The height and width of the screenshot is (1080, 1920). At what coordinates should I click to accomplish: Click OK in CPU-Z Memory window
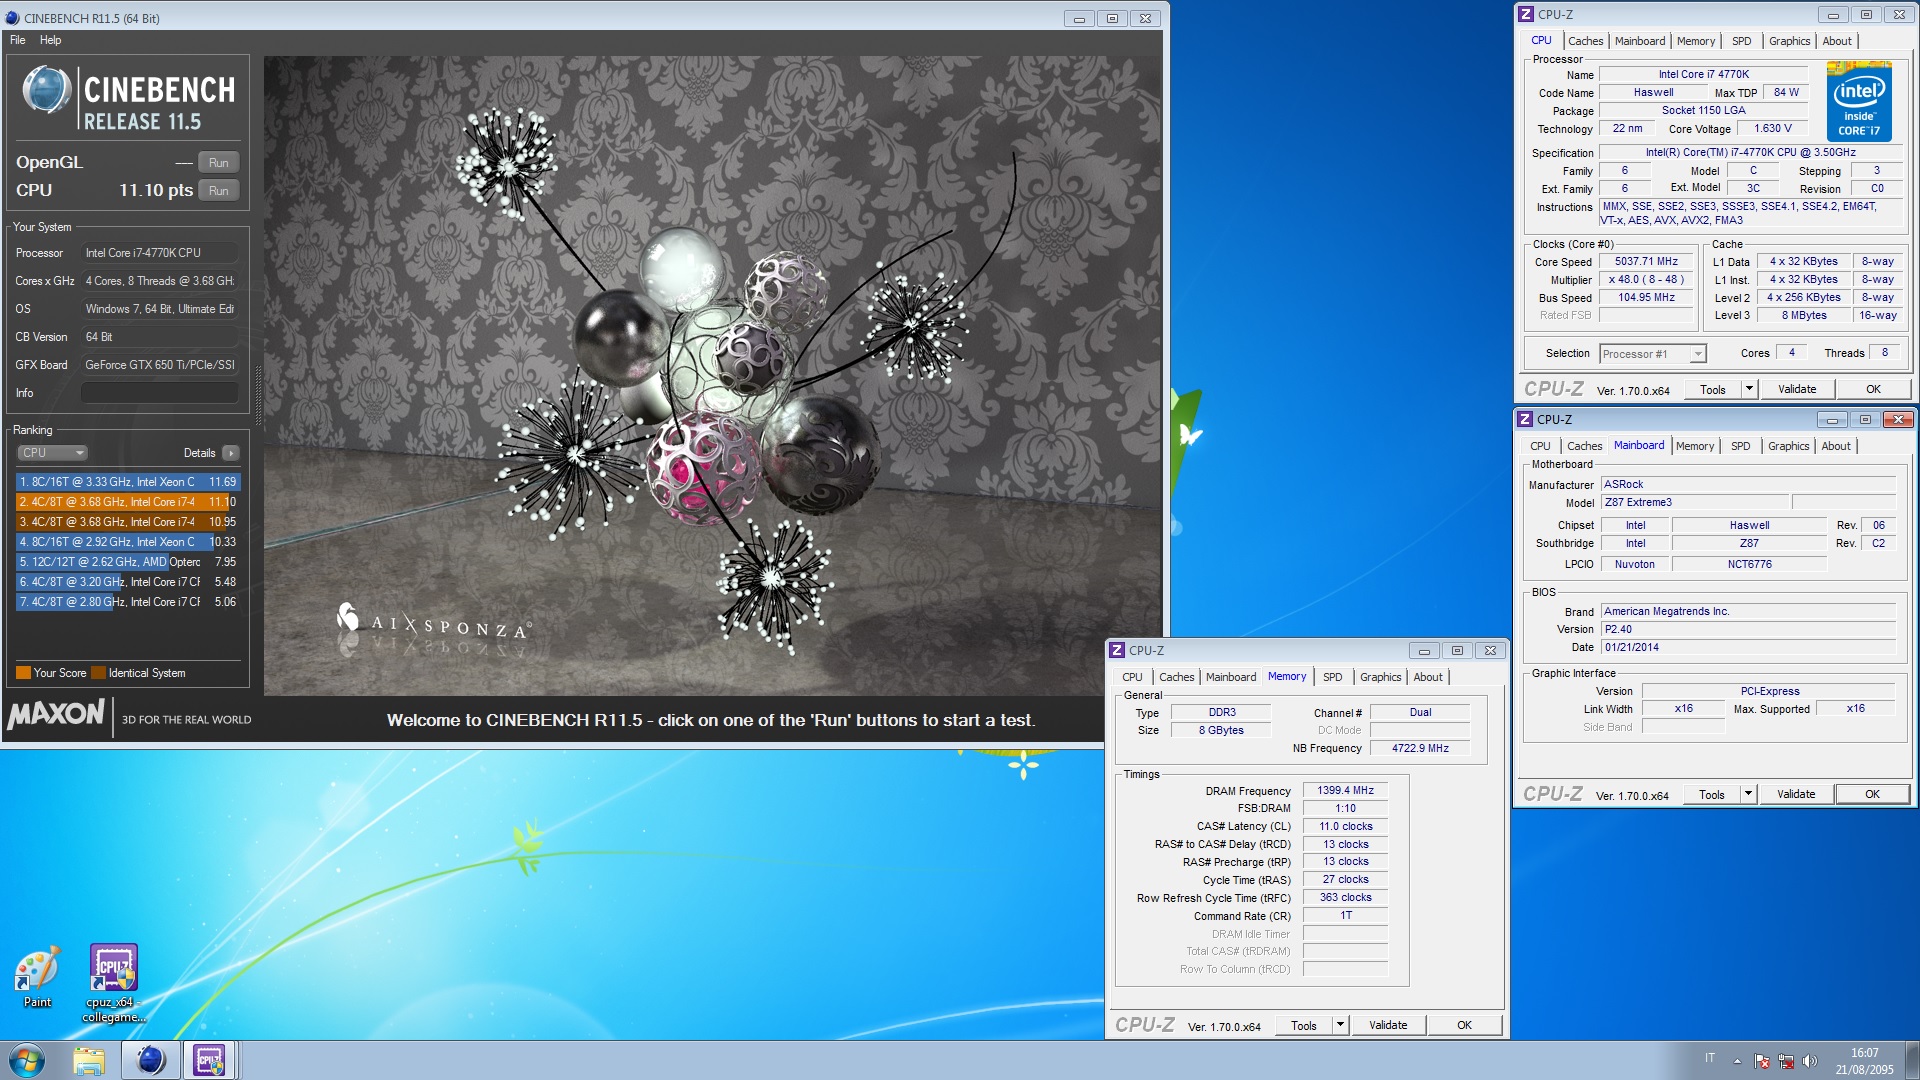click(1464, 1026)
